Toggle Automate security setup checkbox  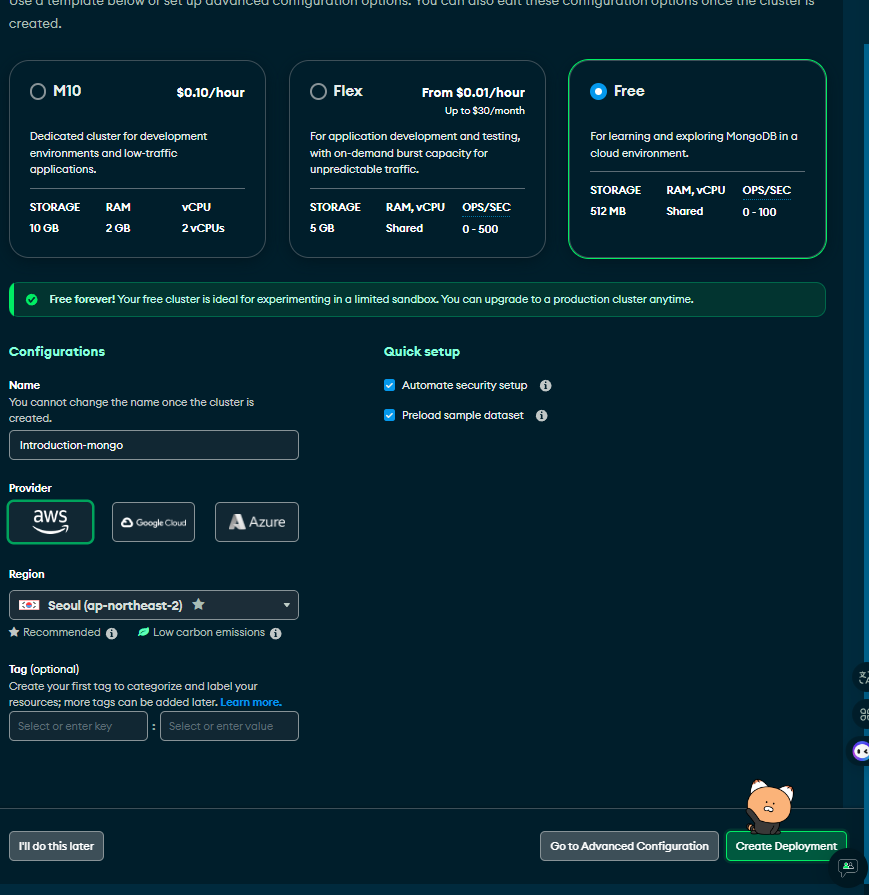[389, 385]
